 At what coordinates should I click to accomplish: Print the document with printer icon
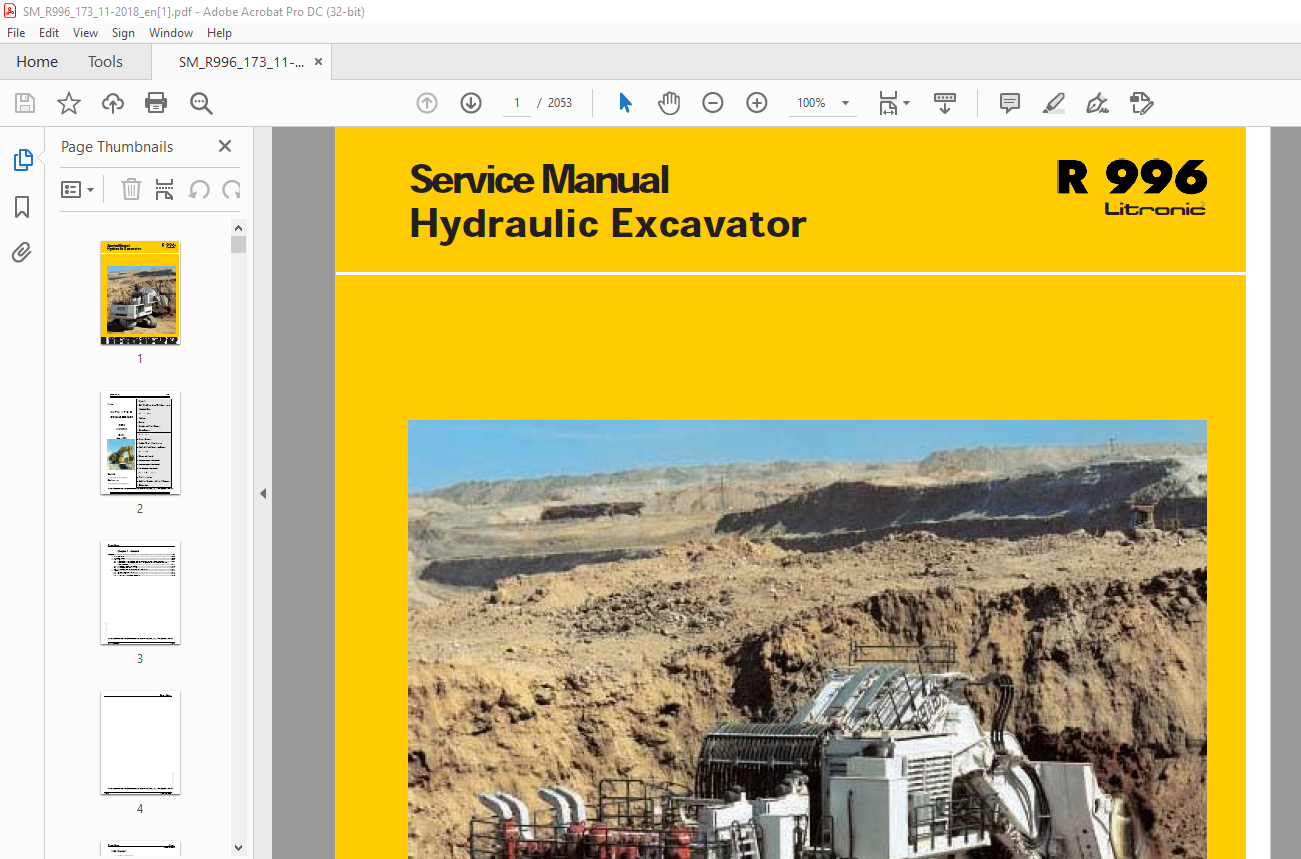156,103
